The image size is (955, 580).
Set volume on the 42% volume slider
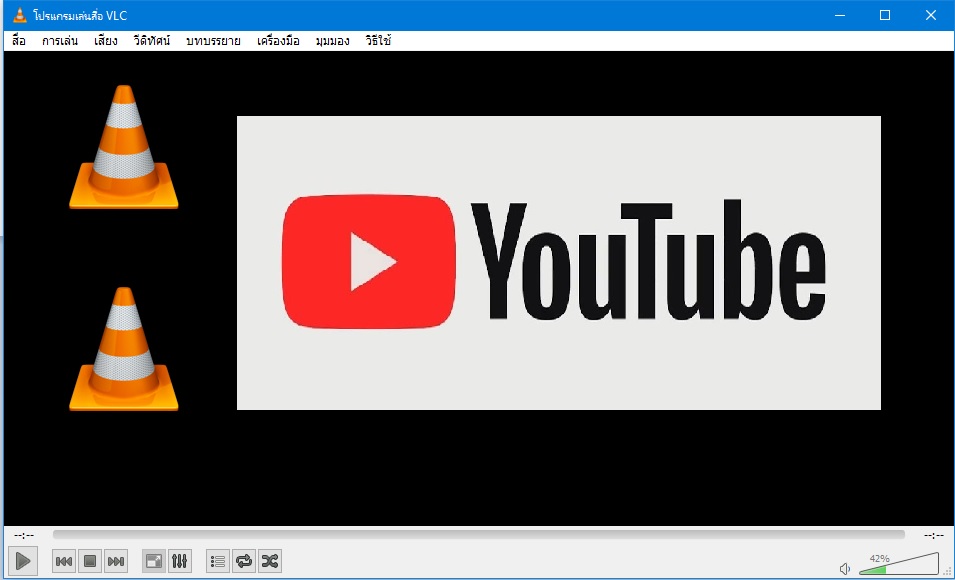[899, 564]
